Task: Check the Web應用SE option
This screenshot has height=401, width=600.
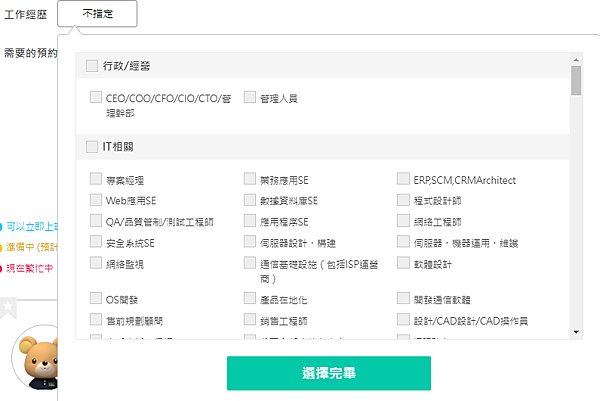Action: pos(96,200)
